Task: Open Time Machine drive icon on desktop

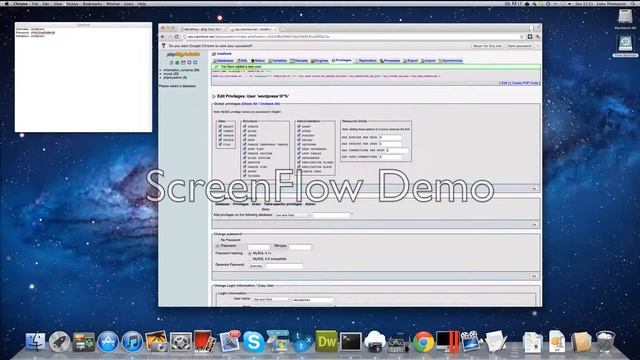Action: point(625,45)
